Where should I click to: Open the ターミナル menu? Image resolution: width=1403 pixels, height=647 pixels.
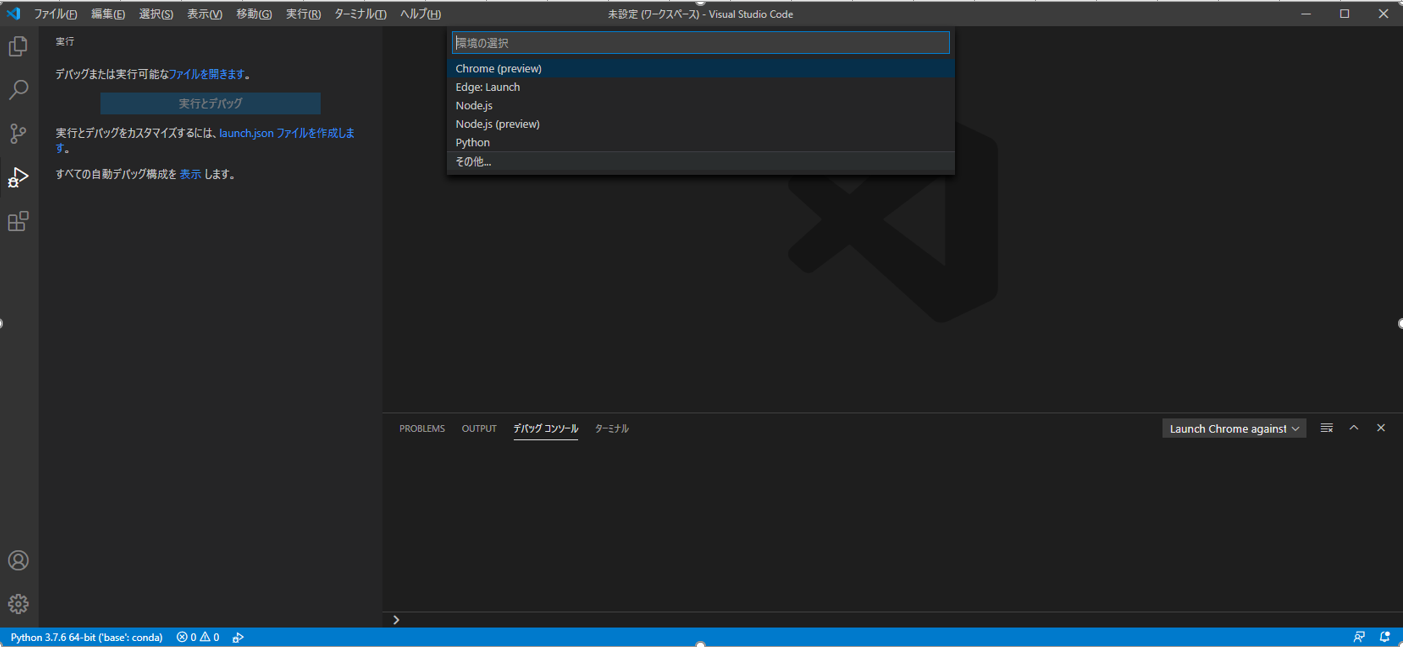click(360, 14)
